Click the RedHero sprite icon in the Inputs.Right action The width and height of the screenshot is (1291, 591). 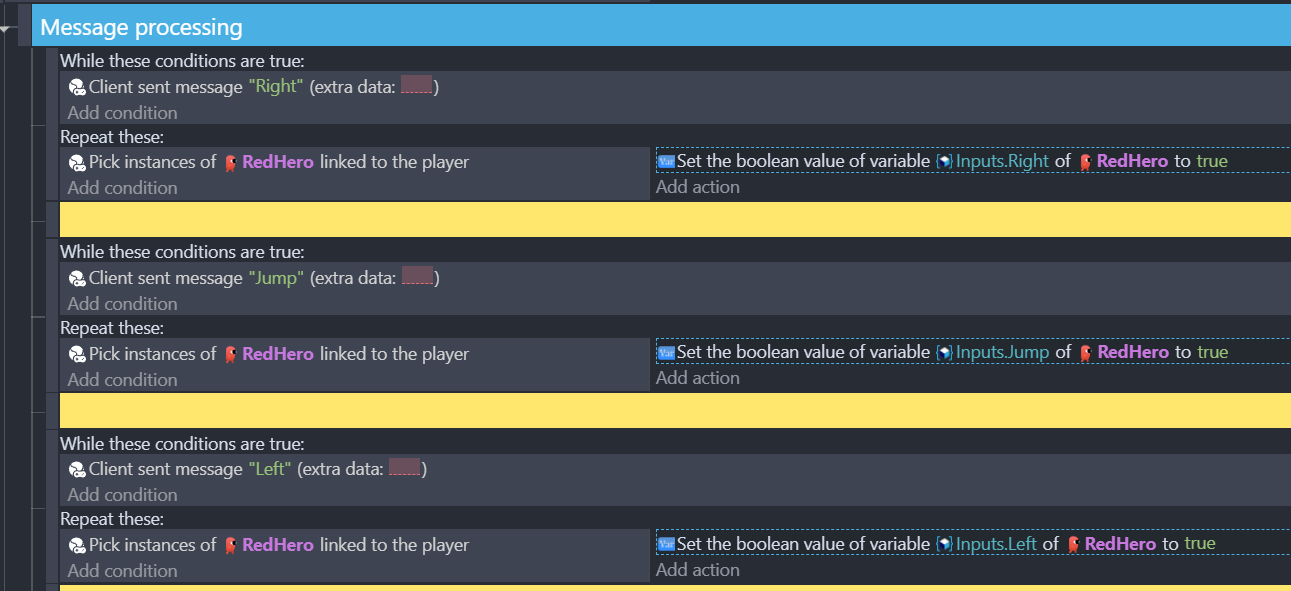coord(1085,162)
